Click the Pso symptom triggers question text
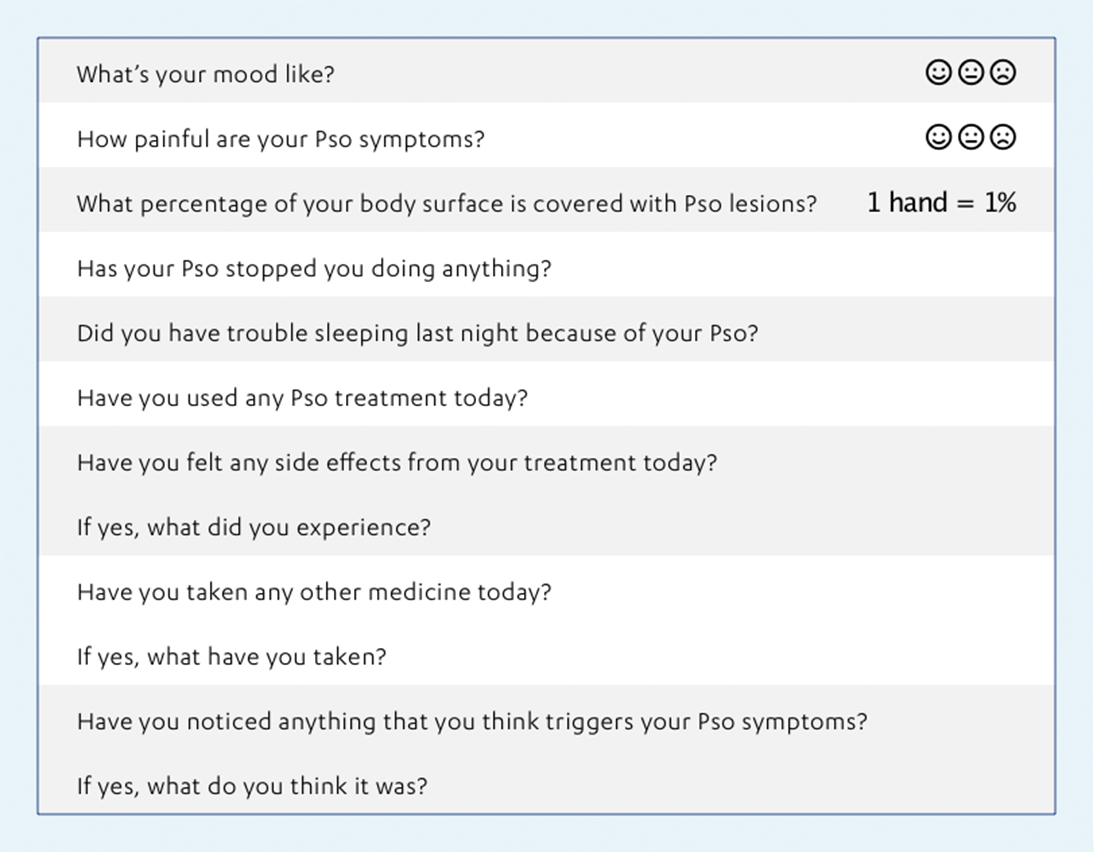The image size is (1094, 852). pos(471,721)
